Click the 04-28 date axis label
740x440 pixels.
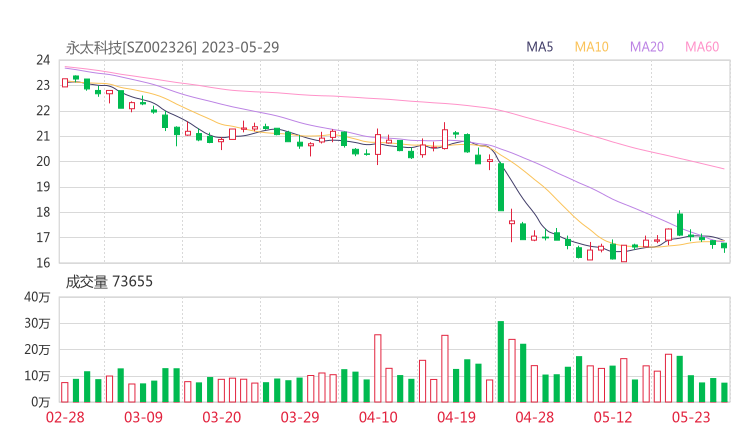coord(534,417)
